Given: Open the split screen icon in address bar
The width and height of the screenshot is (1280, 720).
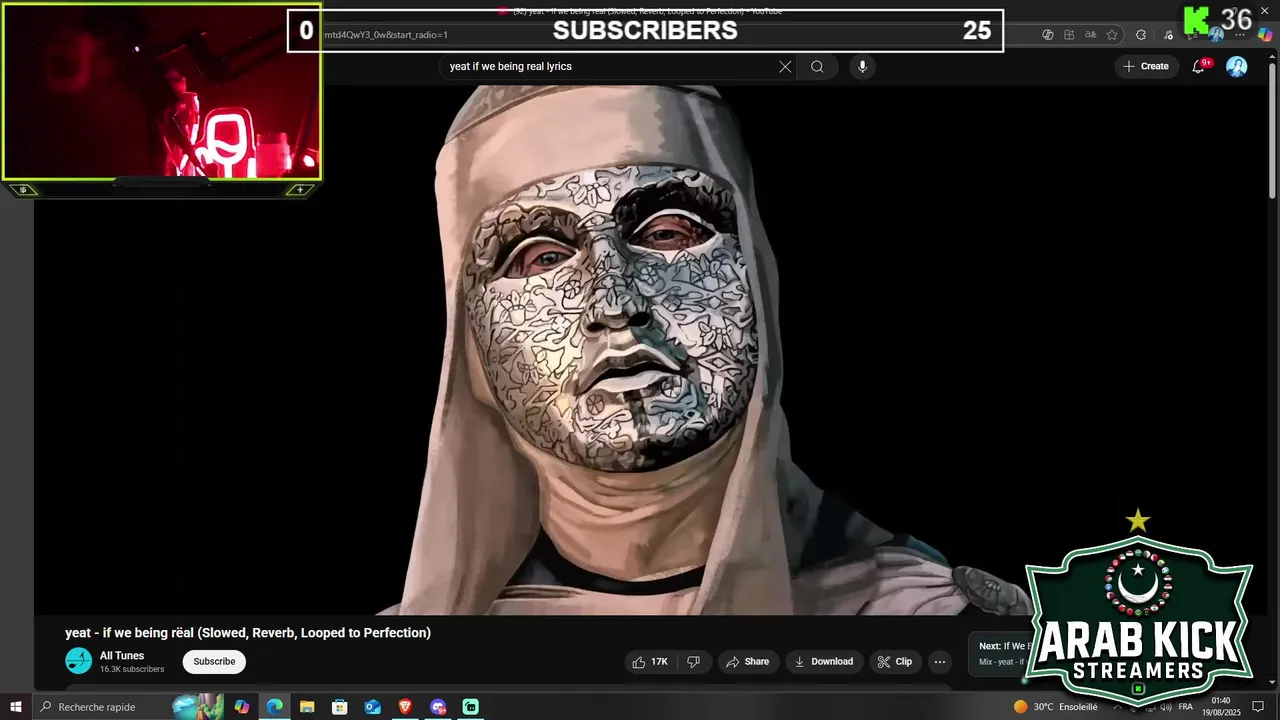Looking at the screenshot, I should (1069, 34).
